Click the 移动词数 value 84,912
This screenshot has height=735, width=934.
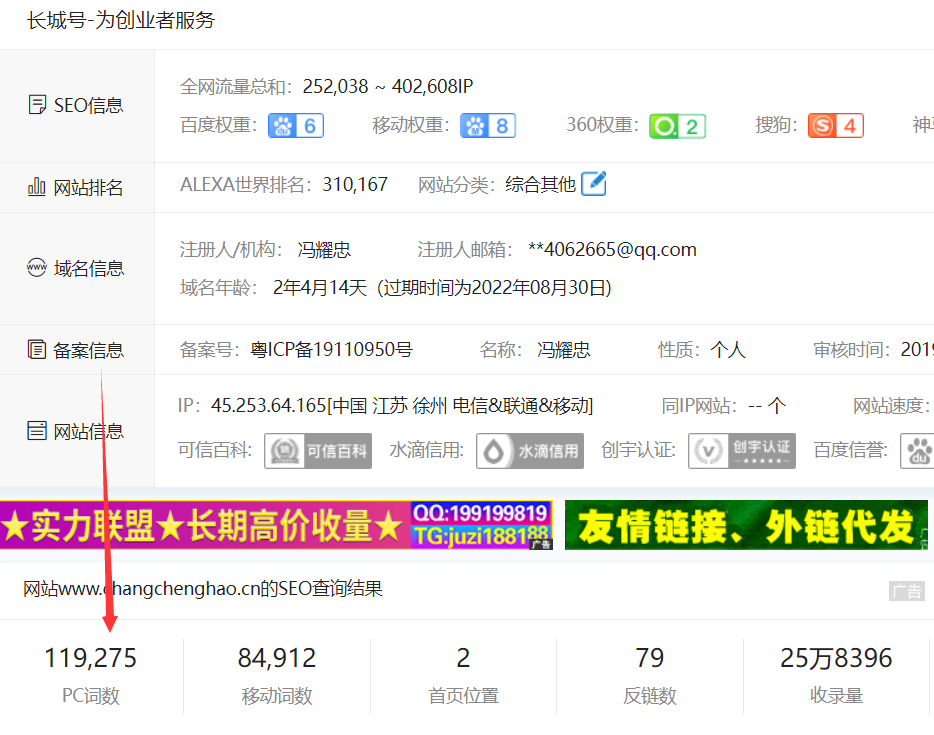(x=277, y=658)
